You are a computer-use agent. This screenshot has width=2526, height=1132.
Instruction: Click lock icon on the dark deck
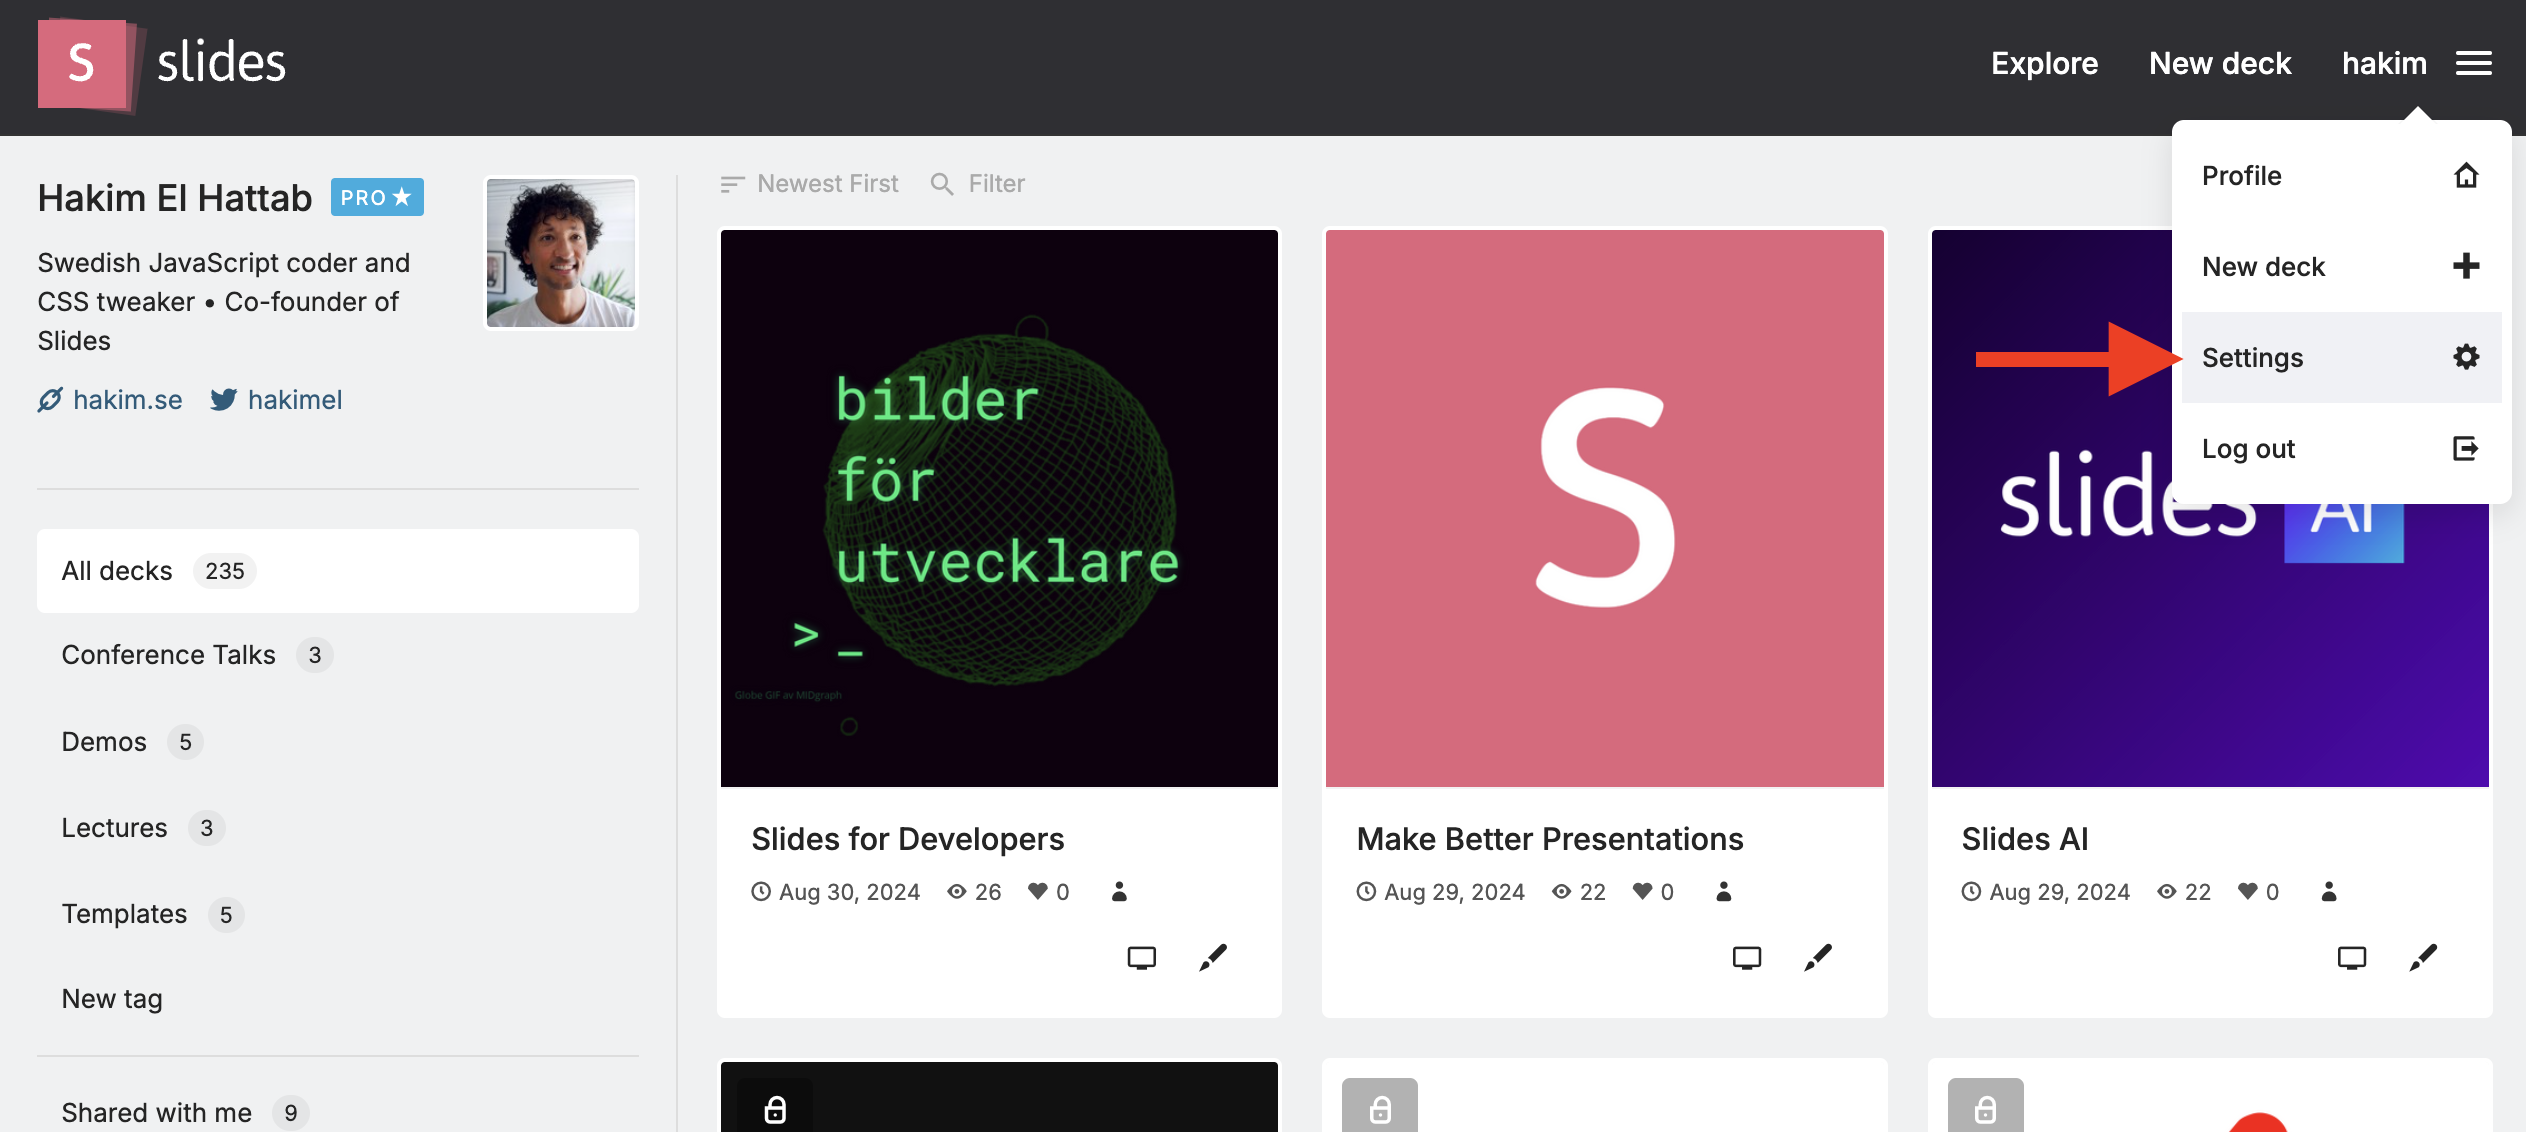[775, 1108]
